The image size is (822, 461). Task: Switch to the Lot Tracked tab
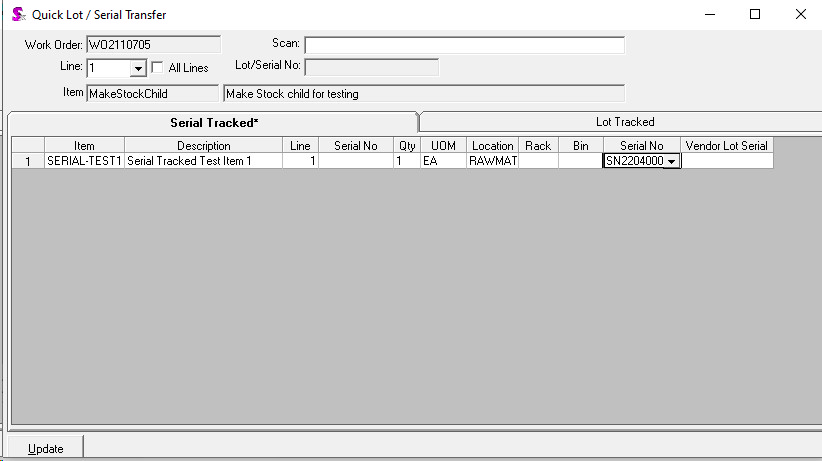tap(624, 122)
